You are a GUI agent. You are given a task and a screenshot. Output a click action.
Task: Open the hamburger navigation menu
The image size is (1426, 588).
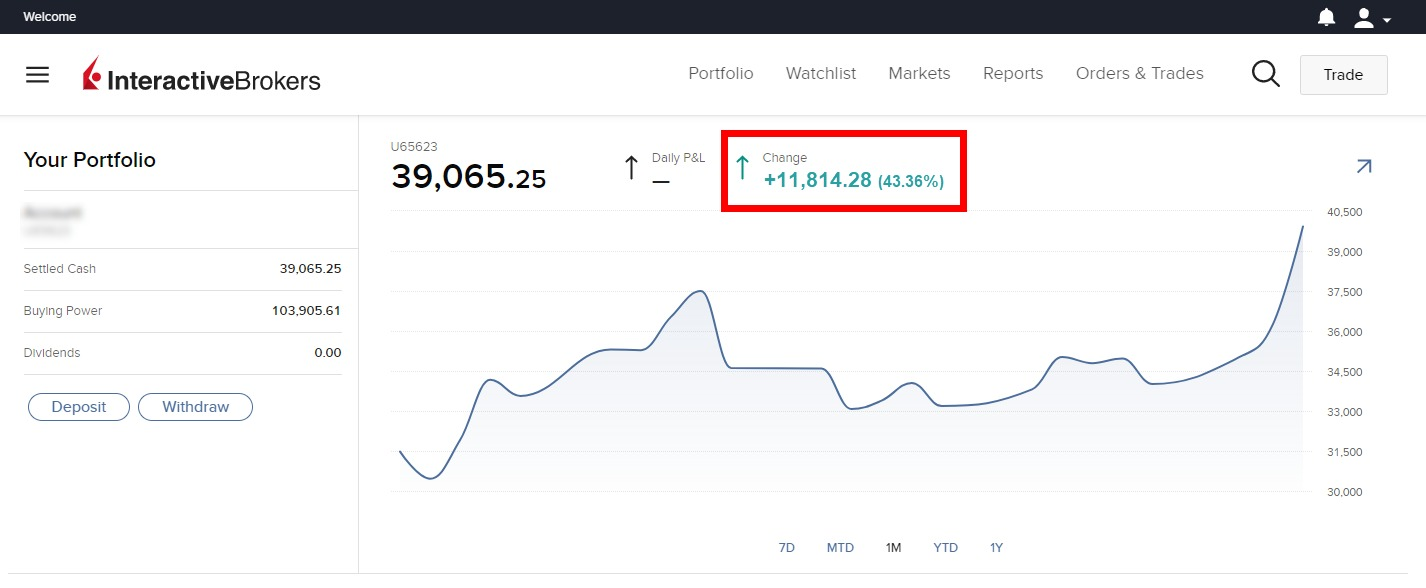point(37,75)
